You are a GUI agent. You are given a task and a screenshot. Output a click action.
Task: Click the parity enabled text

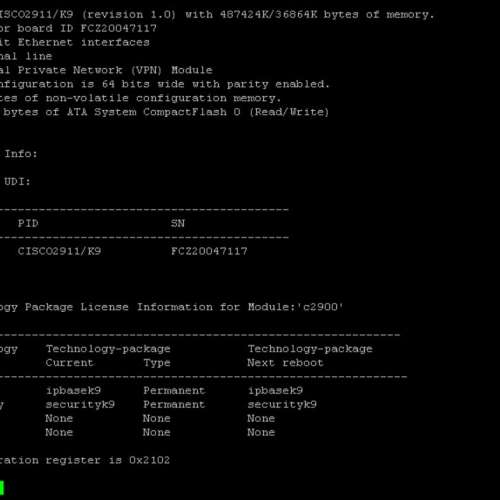pos(278,84)
